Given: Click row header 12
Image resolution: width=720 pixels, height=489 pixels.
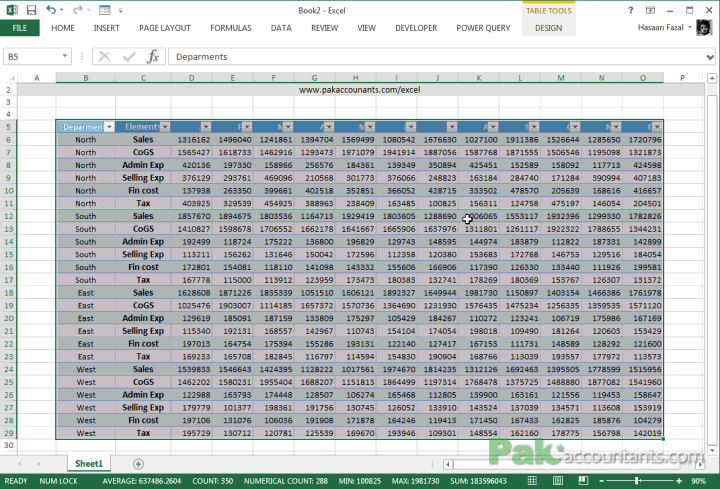Looking at the screenshot, I should click(x=9, y=216).
